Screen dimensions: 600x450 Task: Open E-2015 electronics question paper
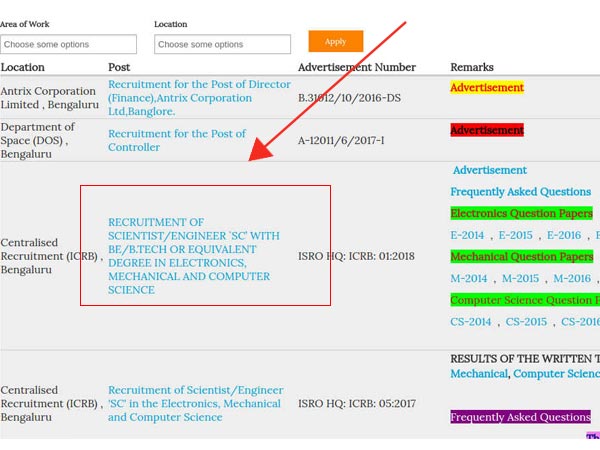point(515,235)
